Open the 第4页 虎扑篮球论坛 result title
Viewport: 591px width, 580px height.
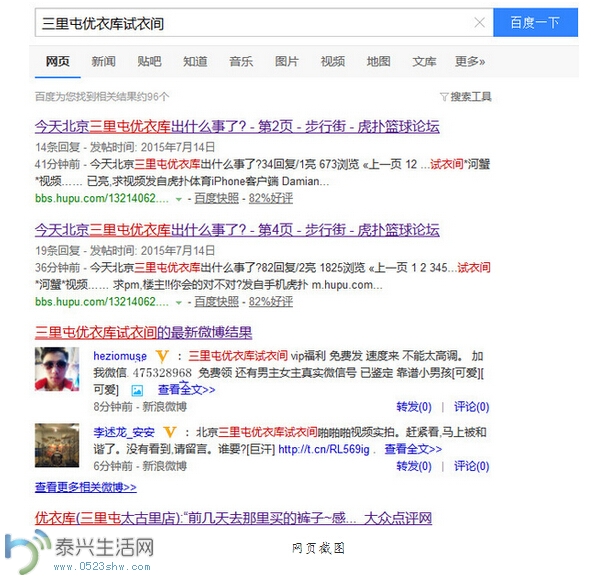click(237, 230)
